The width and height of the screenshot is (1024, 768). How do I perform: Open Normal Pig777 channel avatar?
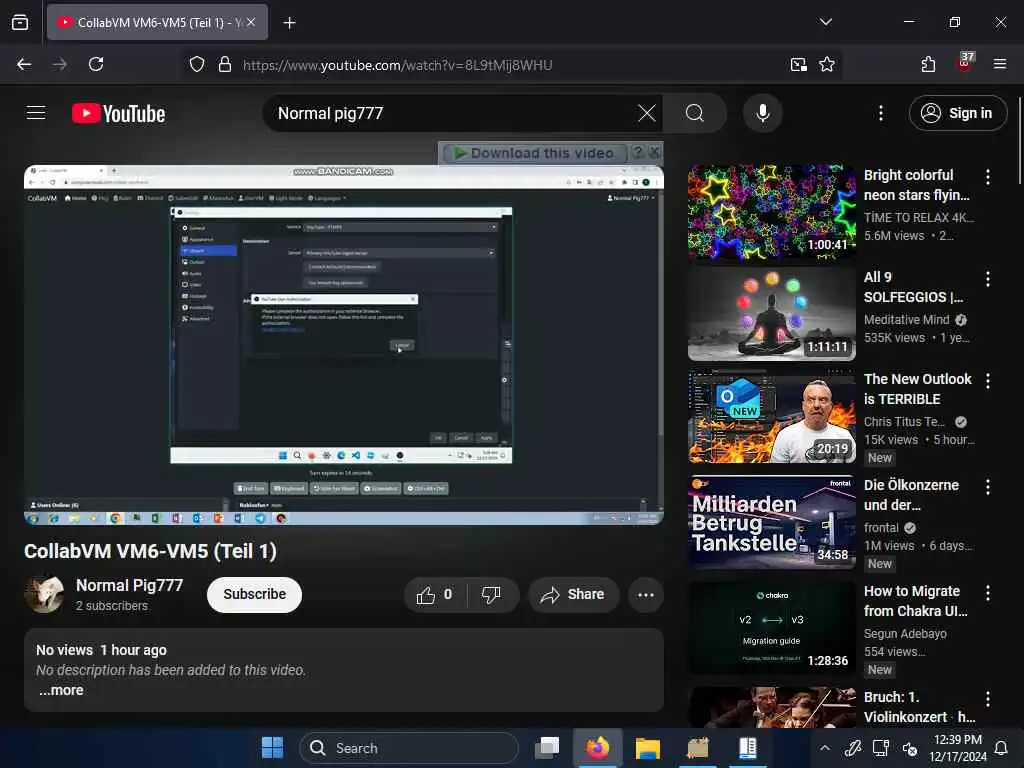point(44,594)
